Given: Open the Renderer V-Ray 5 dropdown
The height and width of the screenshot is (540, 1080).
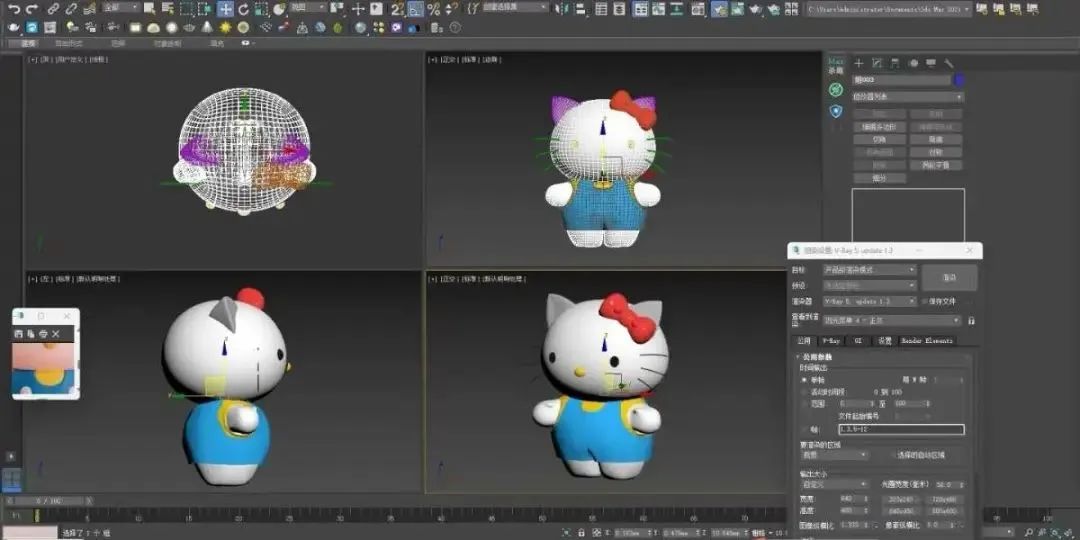Looking at the screenshot, I should 869,301.
